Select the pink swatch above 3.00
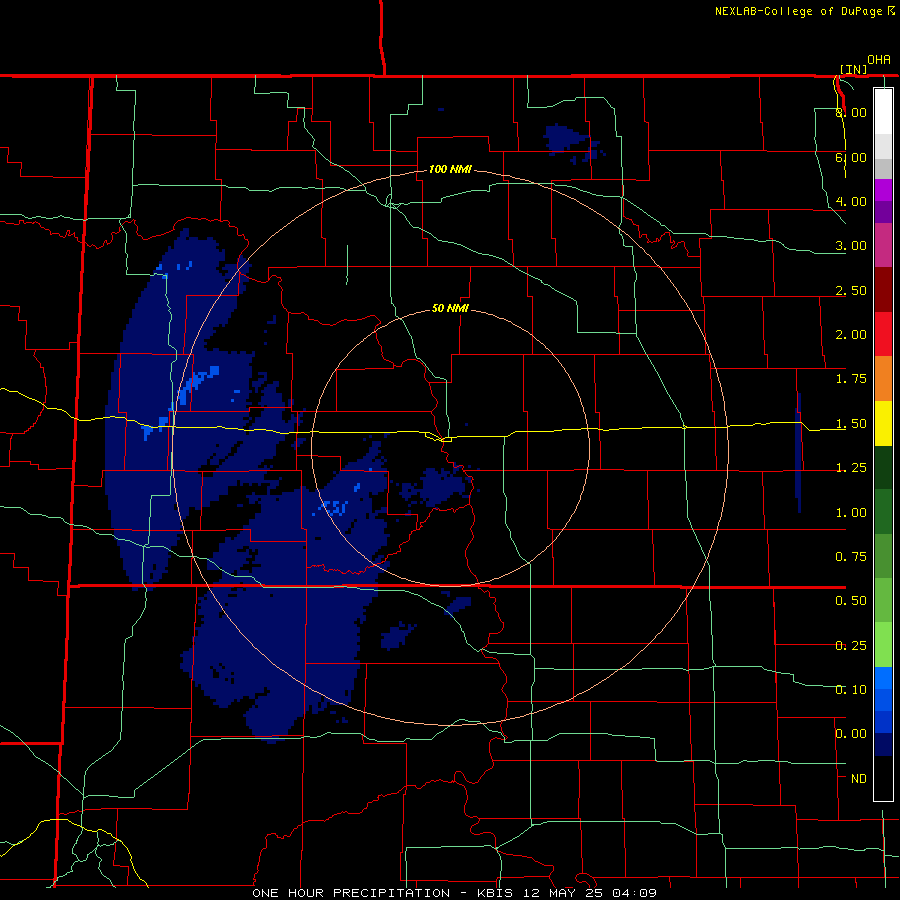 tap(883, 245)
